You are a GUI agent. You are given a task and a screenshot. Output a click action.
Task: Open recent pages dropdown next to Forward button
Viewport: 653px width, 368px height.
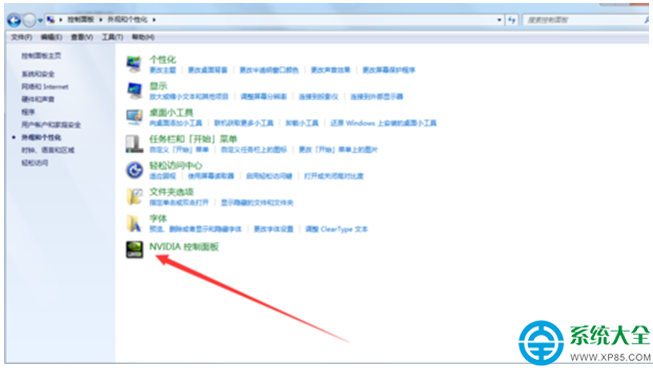coord(40,20)
